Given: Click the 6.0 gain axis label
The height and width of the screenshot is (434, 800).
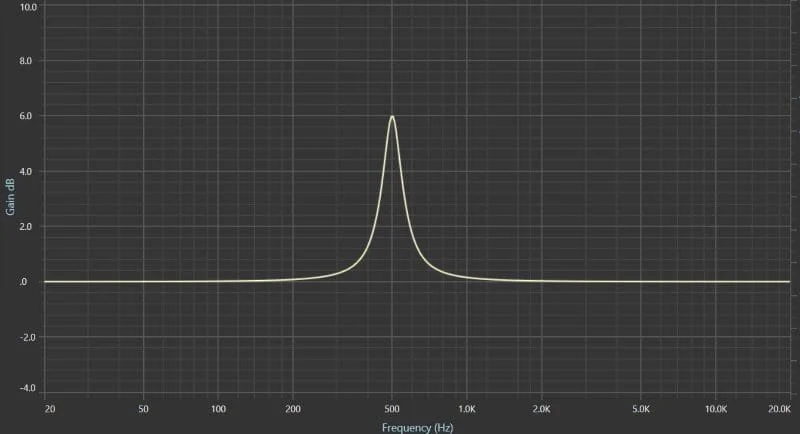Looking at the screenshot, I should coord(26,116).
